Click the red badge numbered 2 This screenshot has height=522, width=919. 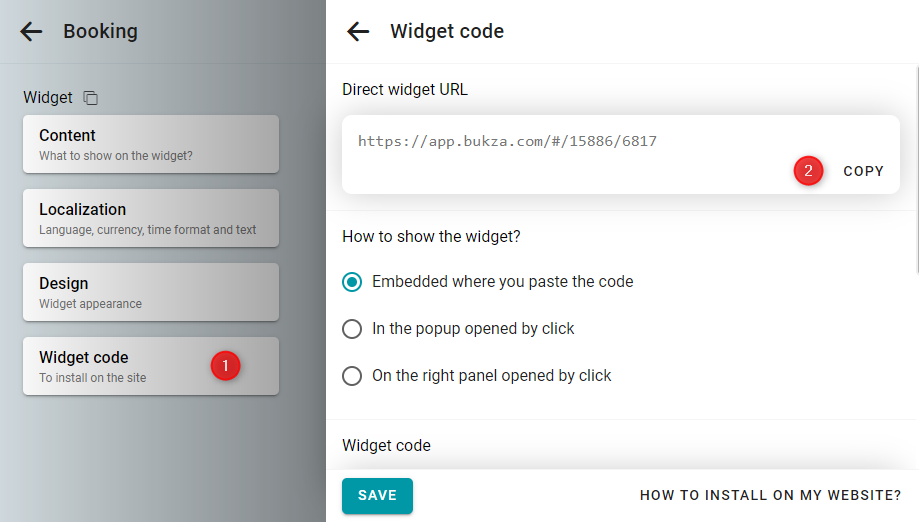(808, 170)
